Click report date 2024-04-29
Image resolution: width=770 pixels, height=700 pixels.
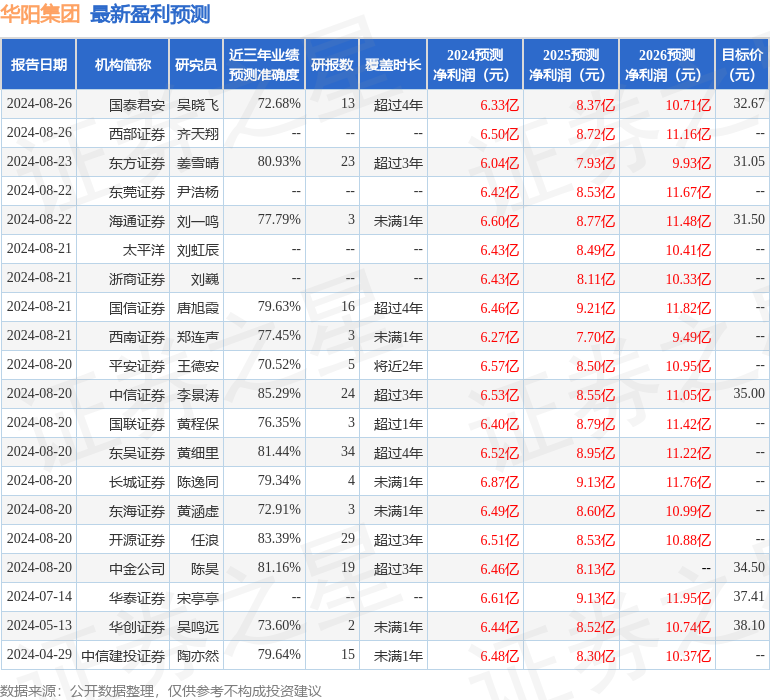click(x=39, y=654)
